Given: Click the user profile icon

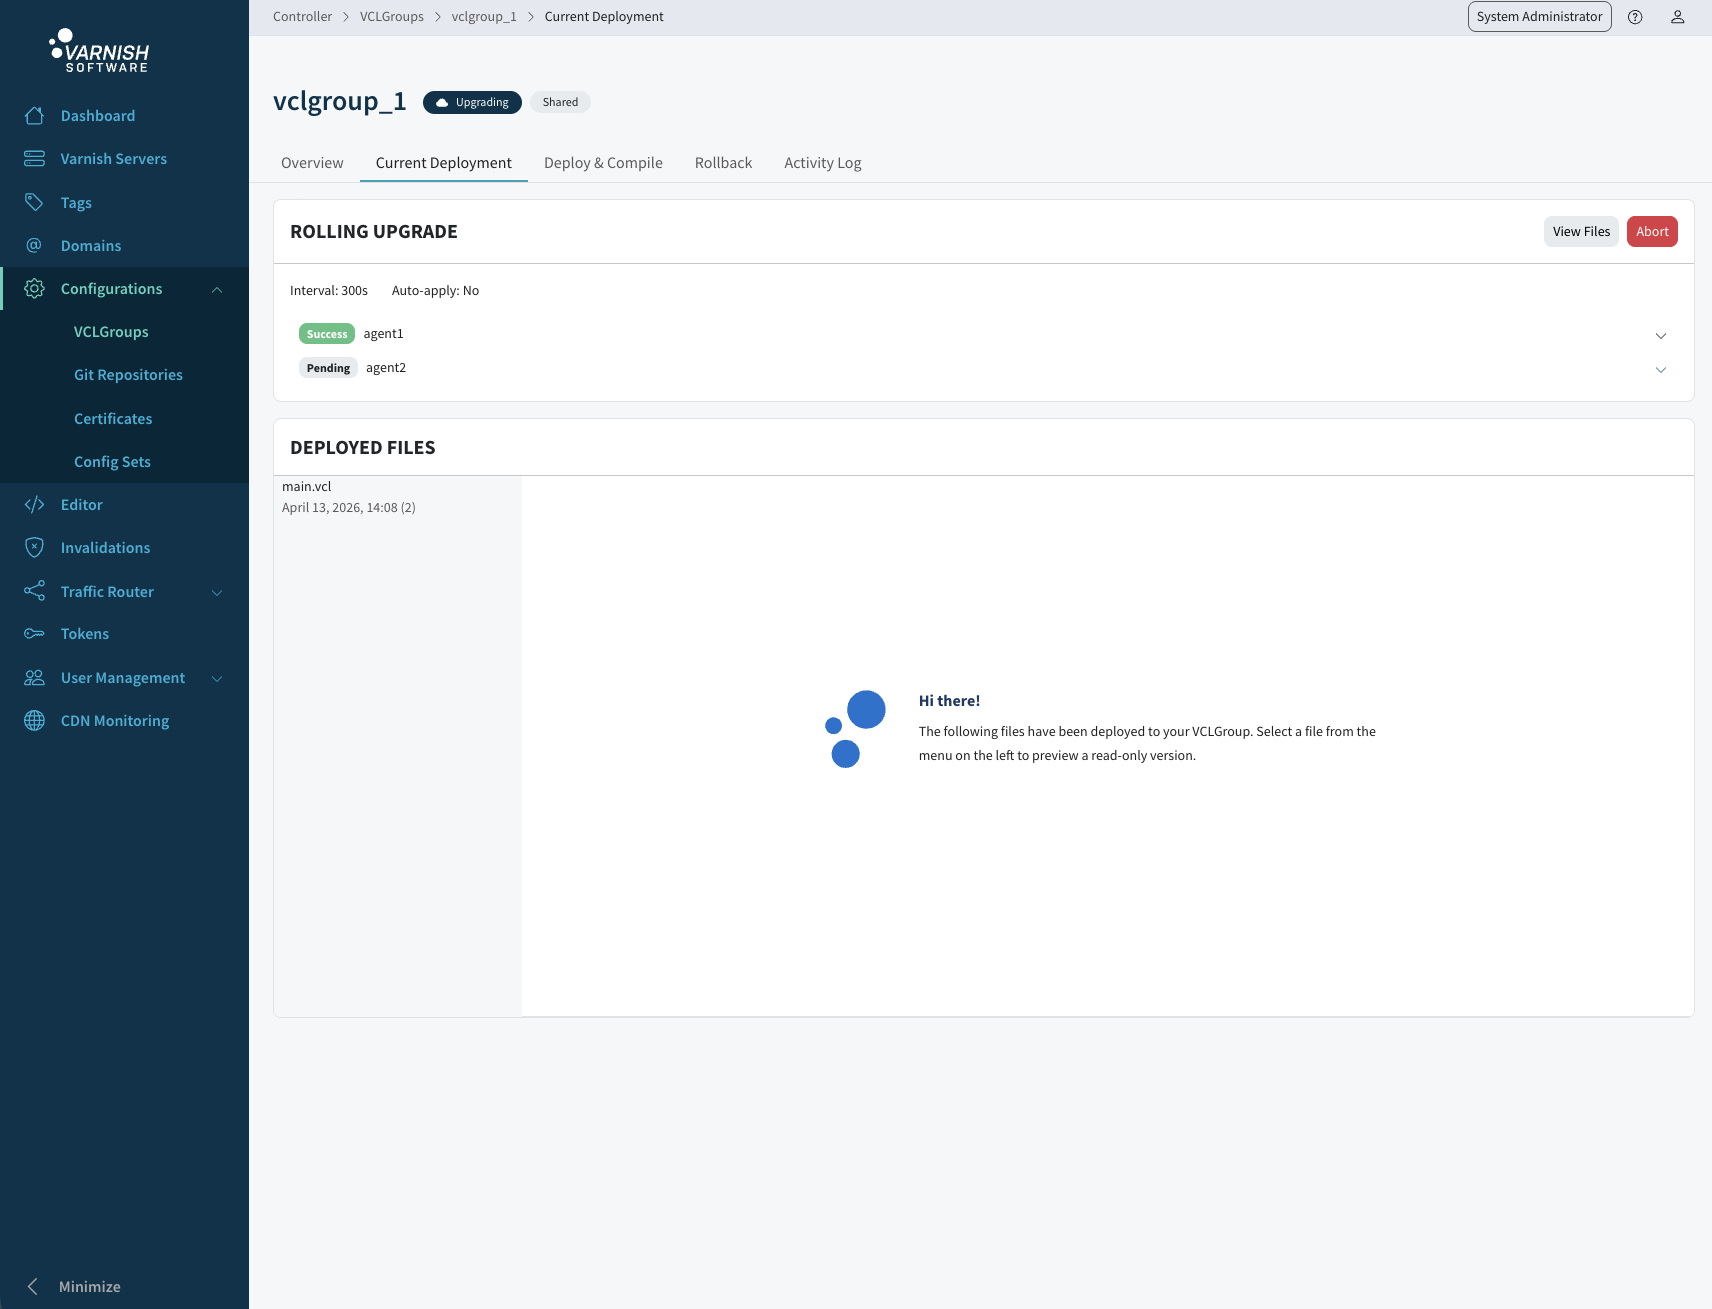Looking at the screenshot, I should coord(1678,16).
